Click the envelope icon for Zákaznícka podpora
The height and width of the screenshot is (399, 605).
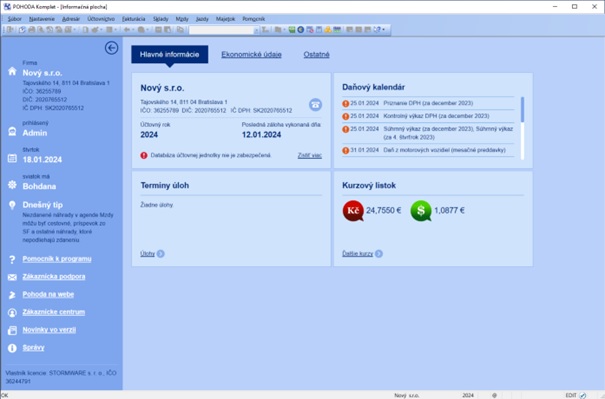(x=12, y=277)
